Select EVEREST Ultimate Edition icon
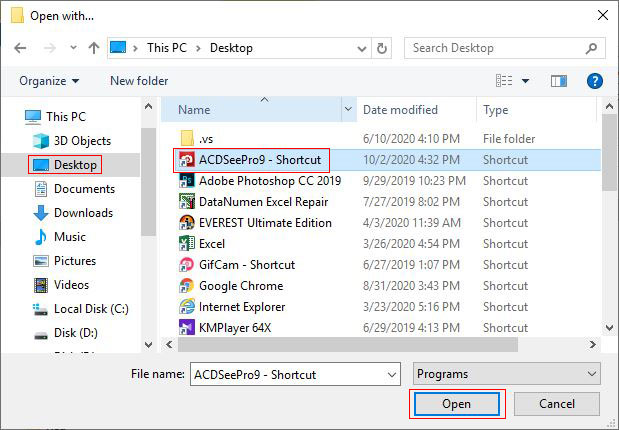 click(x=187, y=223)
